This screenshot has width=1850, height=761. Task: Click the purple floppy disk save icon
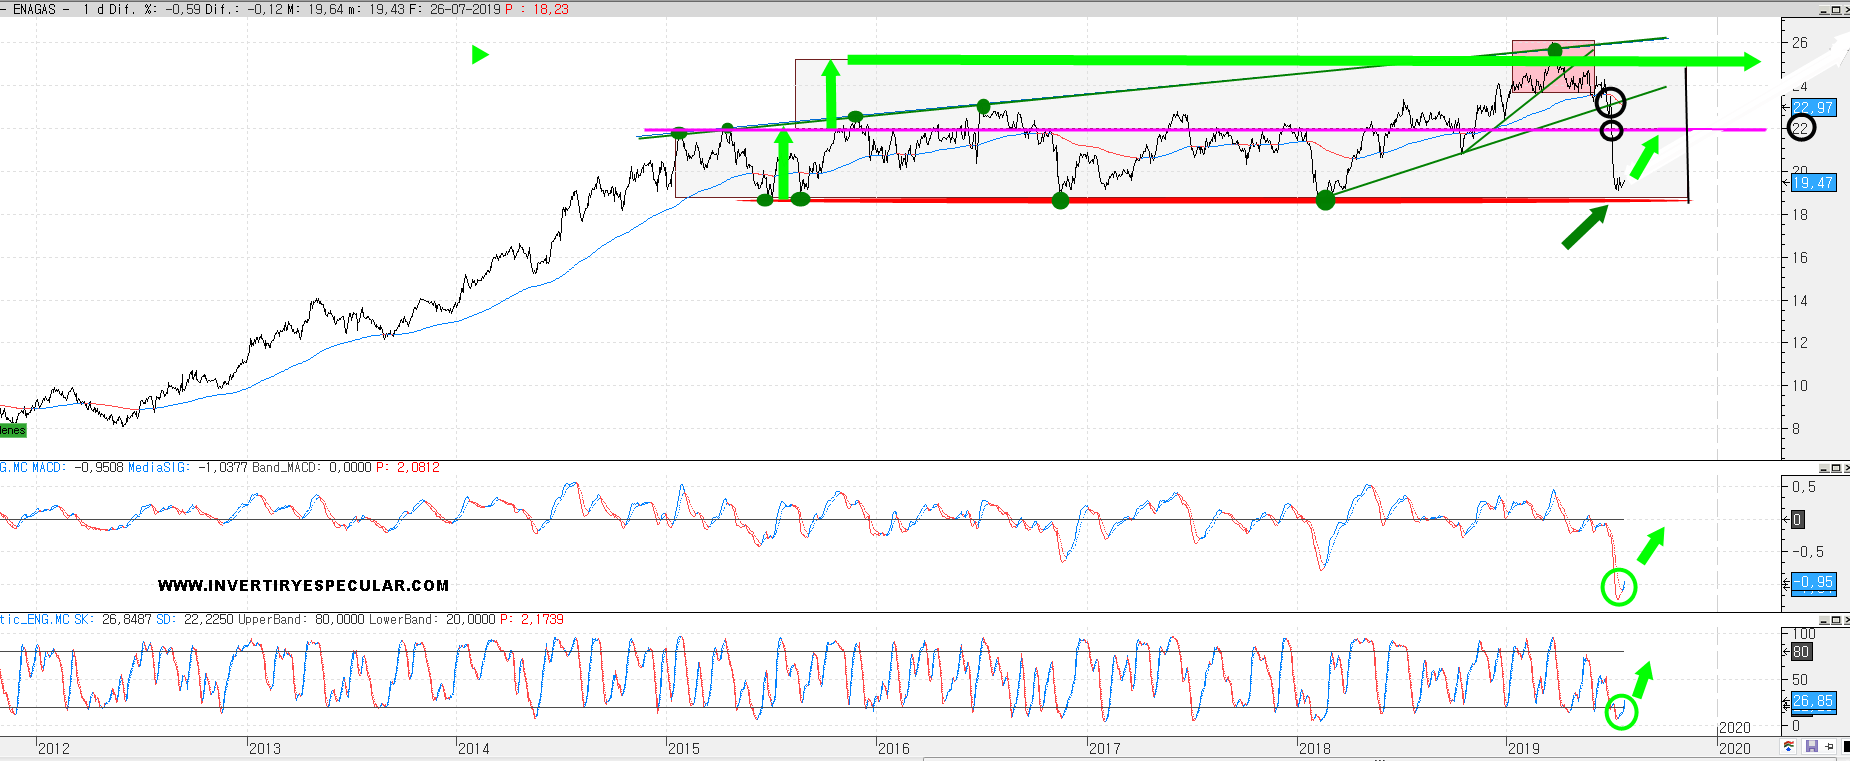point(1811,747)
